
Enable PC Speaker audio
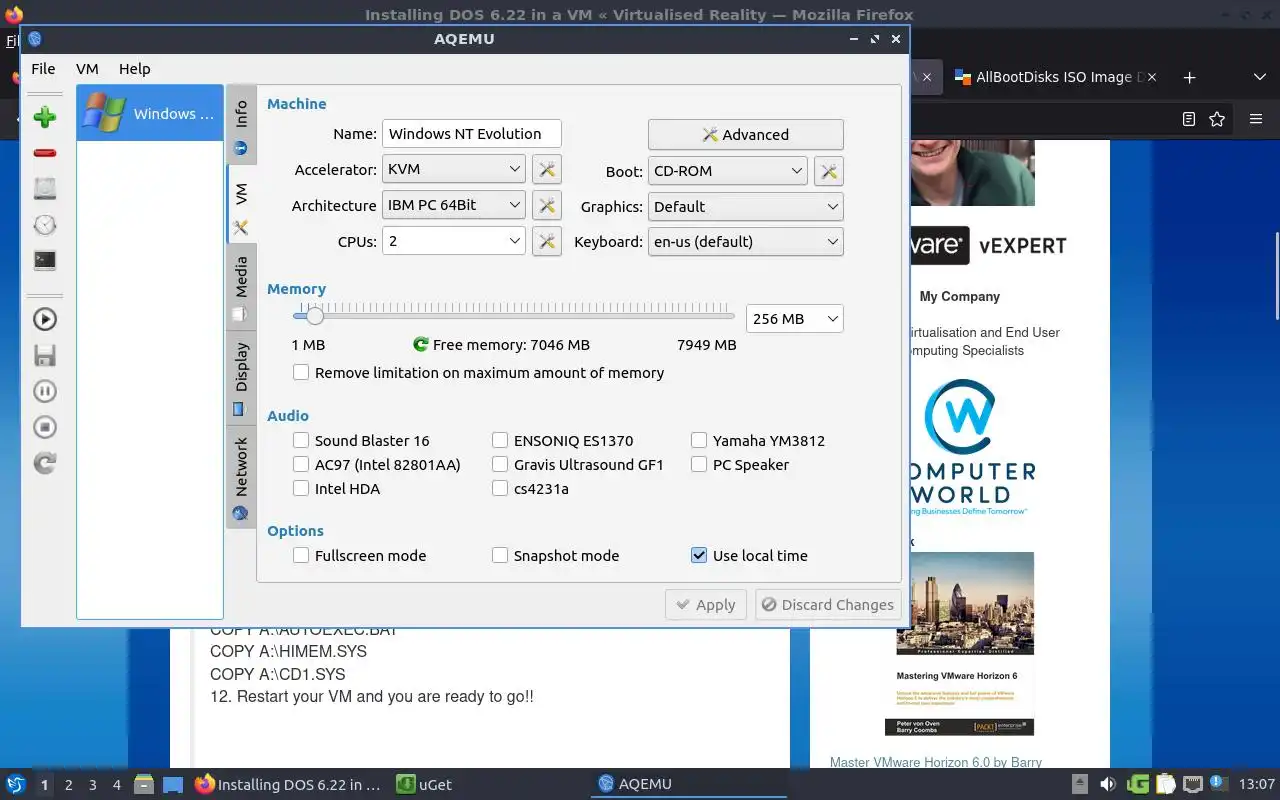[699, 464]
